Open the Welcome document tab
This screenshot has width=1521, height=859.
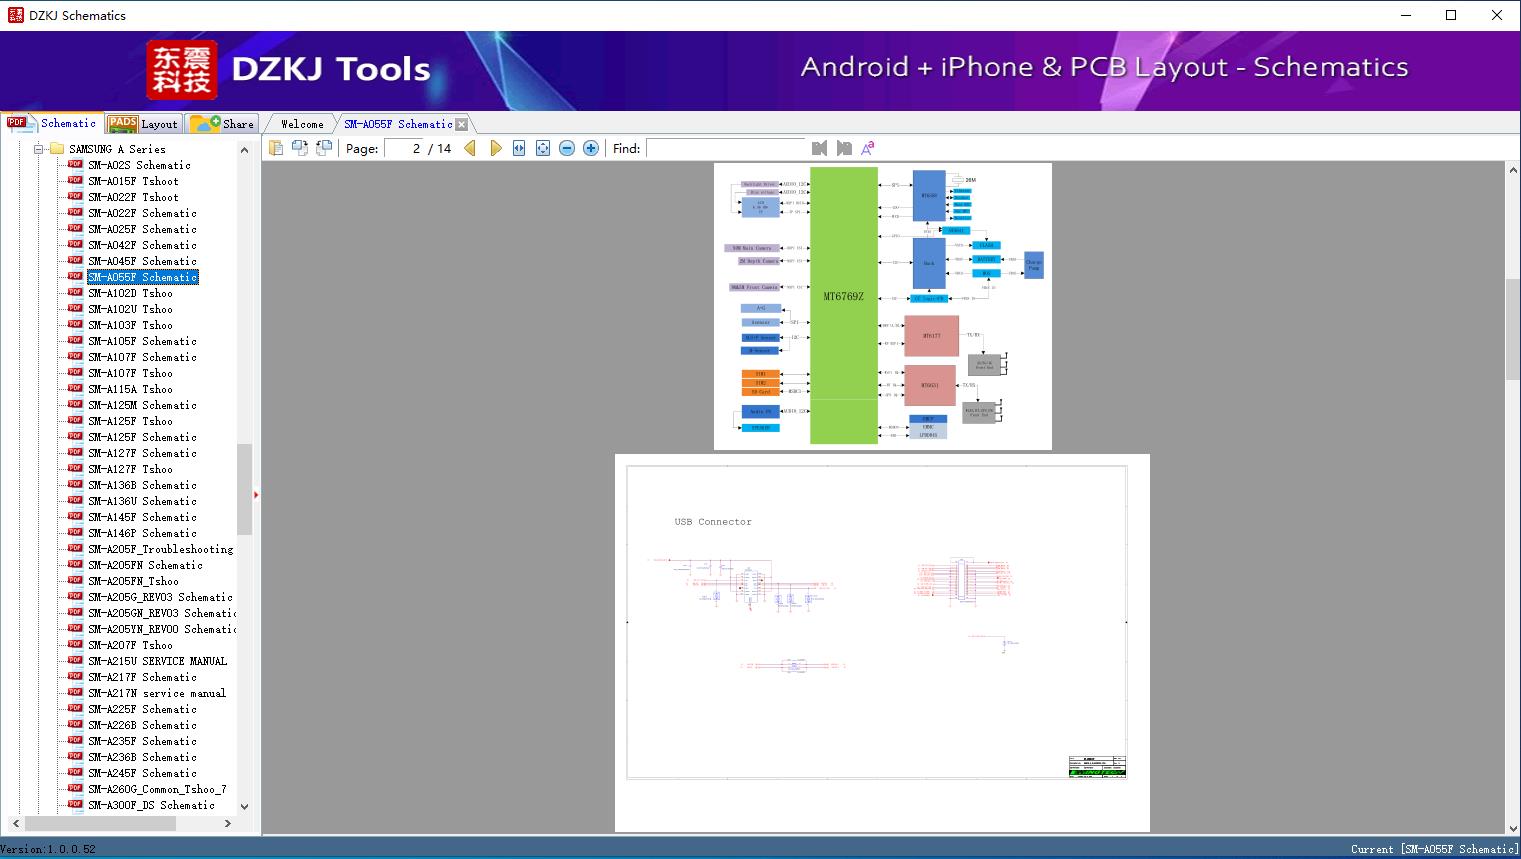tap(301, 124)
